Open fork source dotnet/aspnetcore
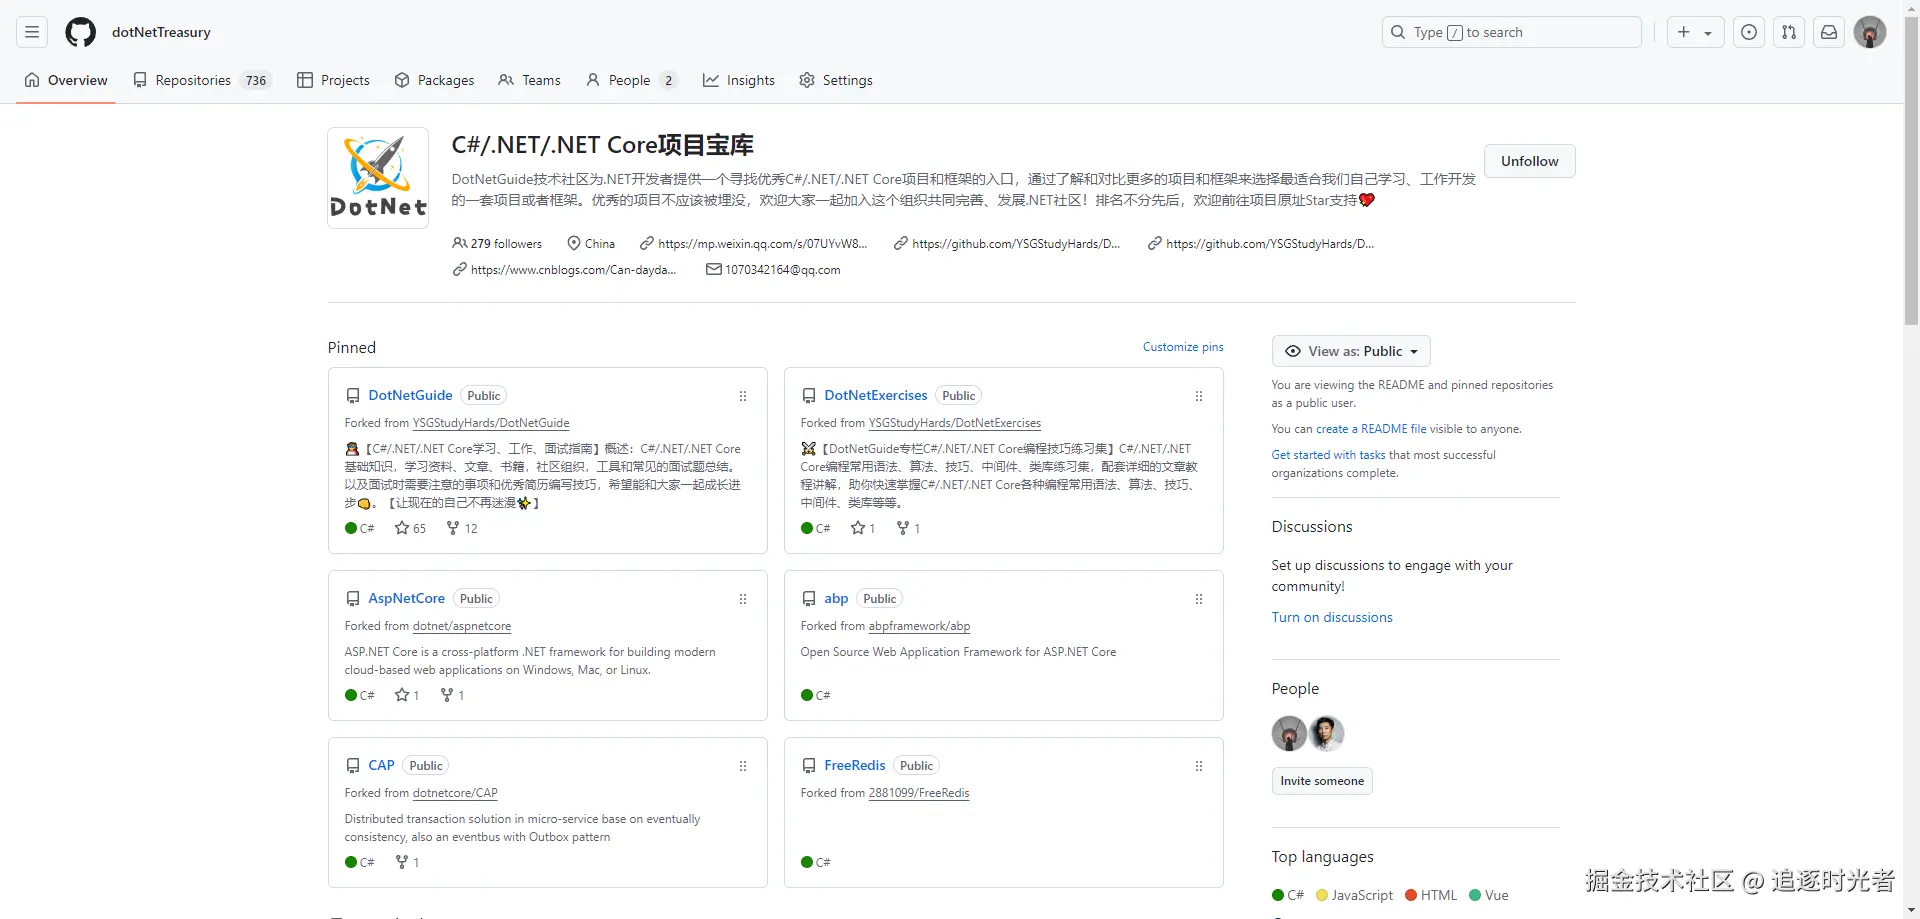 click(x=462, y=626)
